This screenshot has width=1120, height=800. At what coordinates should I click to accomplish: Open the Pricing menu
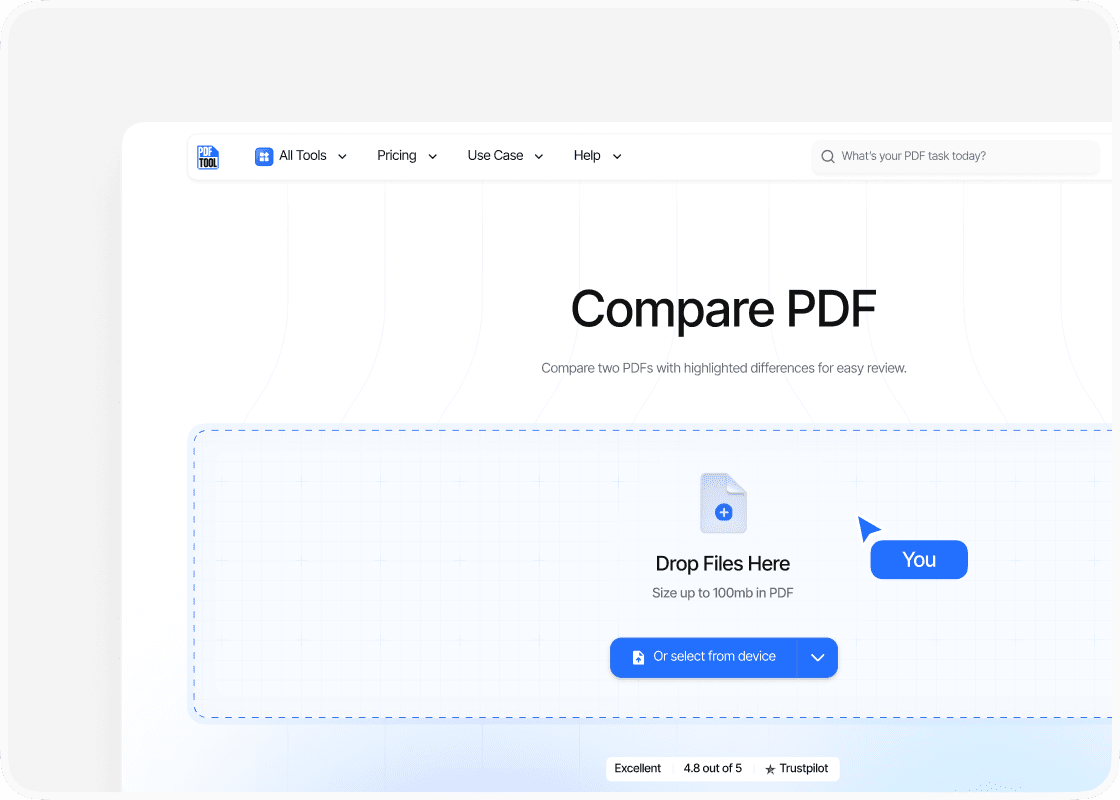pyautogui.click(x=397, y=156)
